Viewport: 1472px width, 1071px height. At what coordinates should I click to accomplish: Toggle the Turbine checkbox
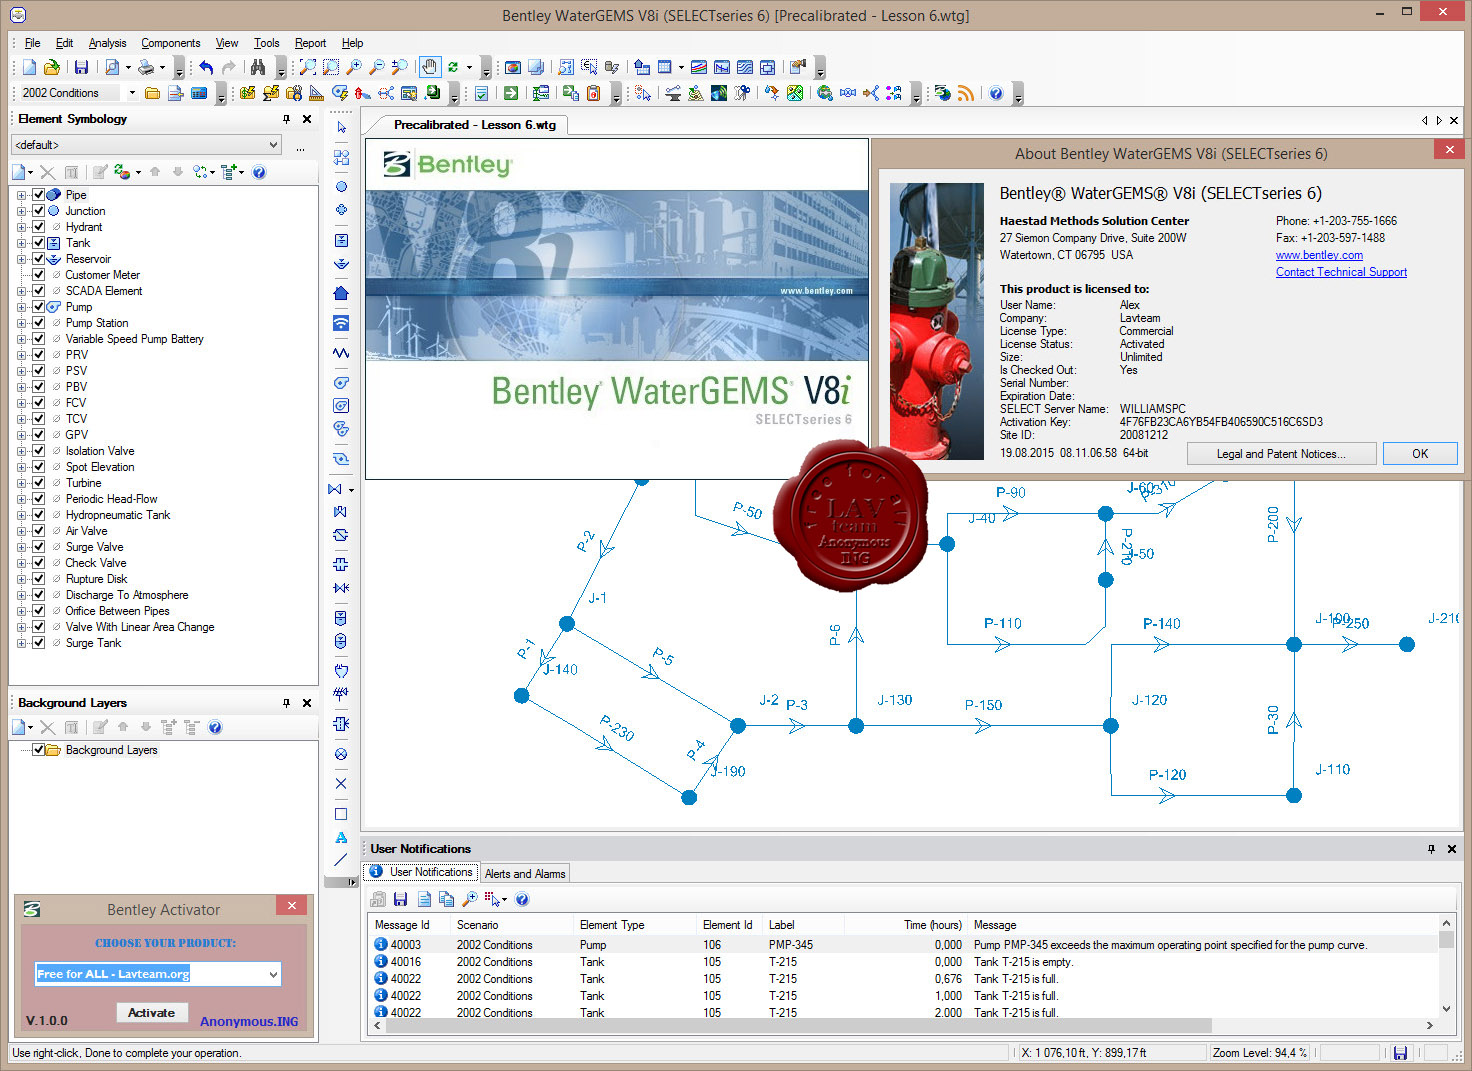[x=38, y=483]
